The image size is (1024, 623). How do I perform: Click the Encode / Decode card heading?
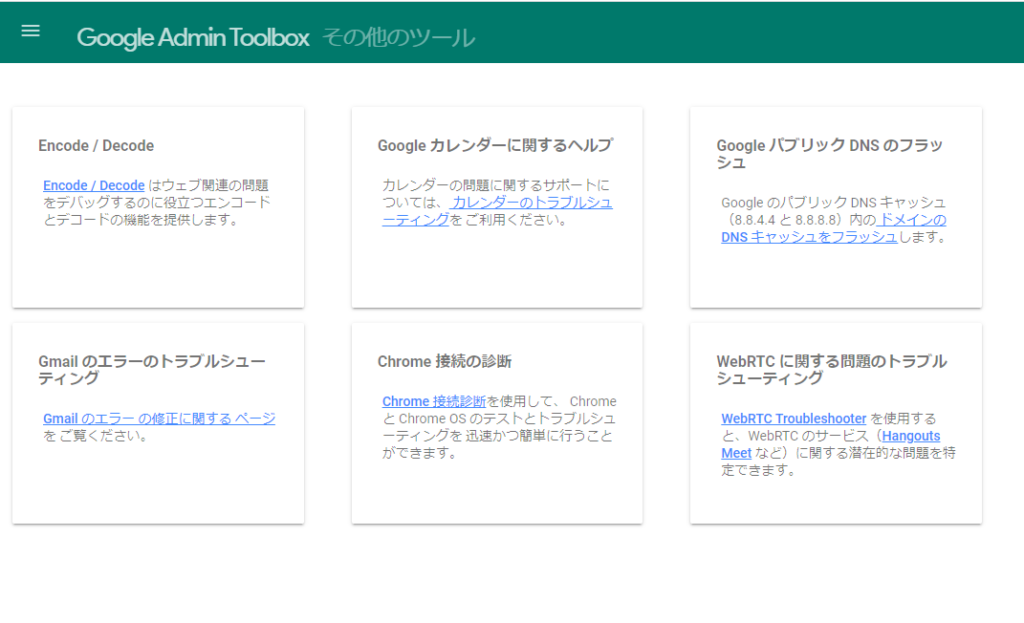[95, 145]
